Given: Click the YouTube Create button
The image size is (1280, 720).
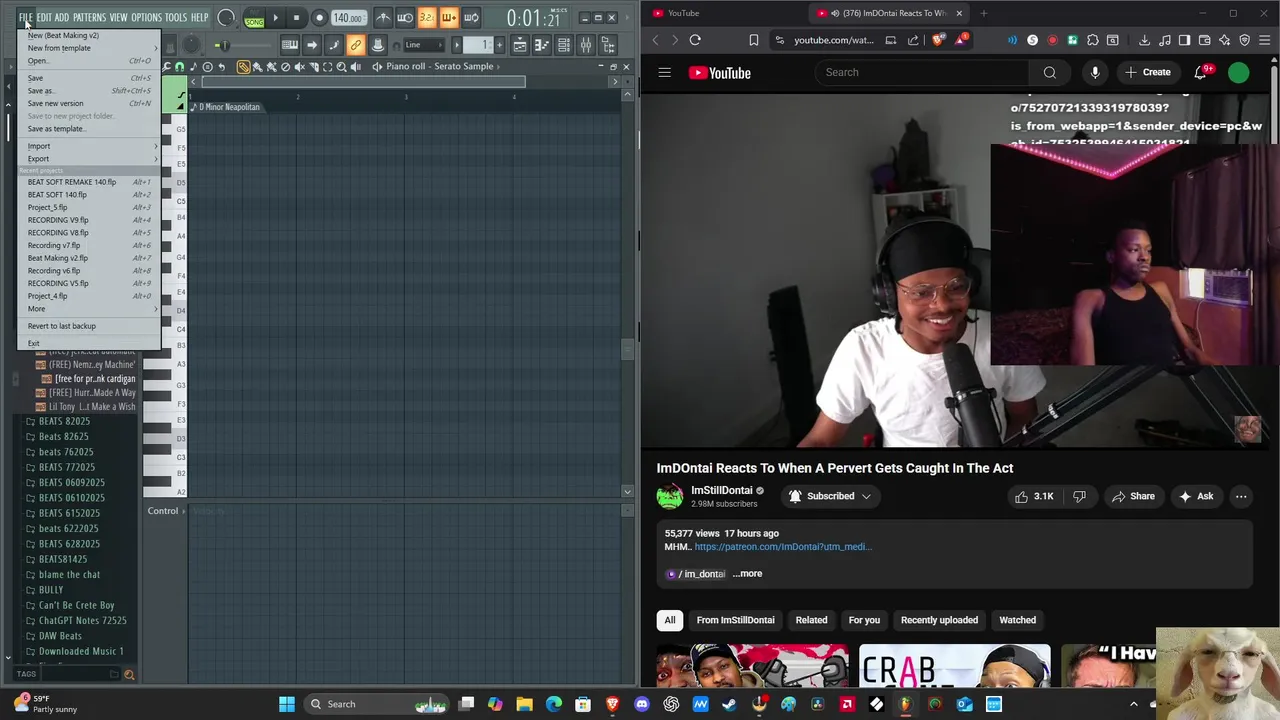Looking at the screenshot, I should 1148,72.
